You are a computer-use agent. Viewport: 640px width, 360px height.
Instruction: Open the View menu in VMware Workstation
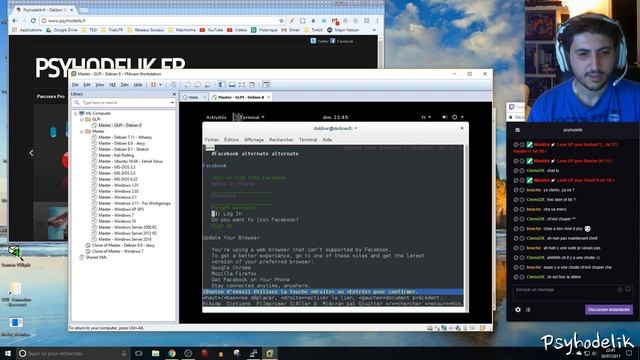(100, 85)
